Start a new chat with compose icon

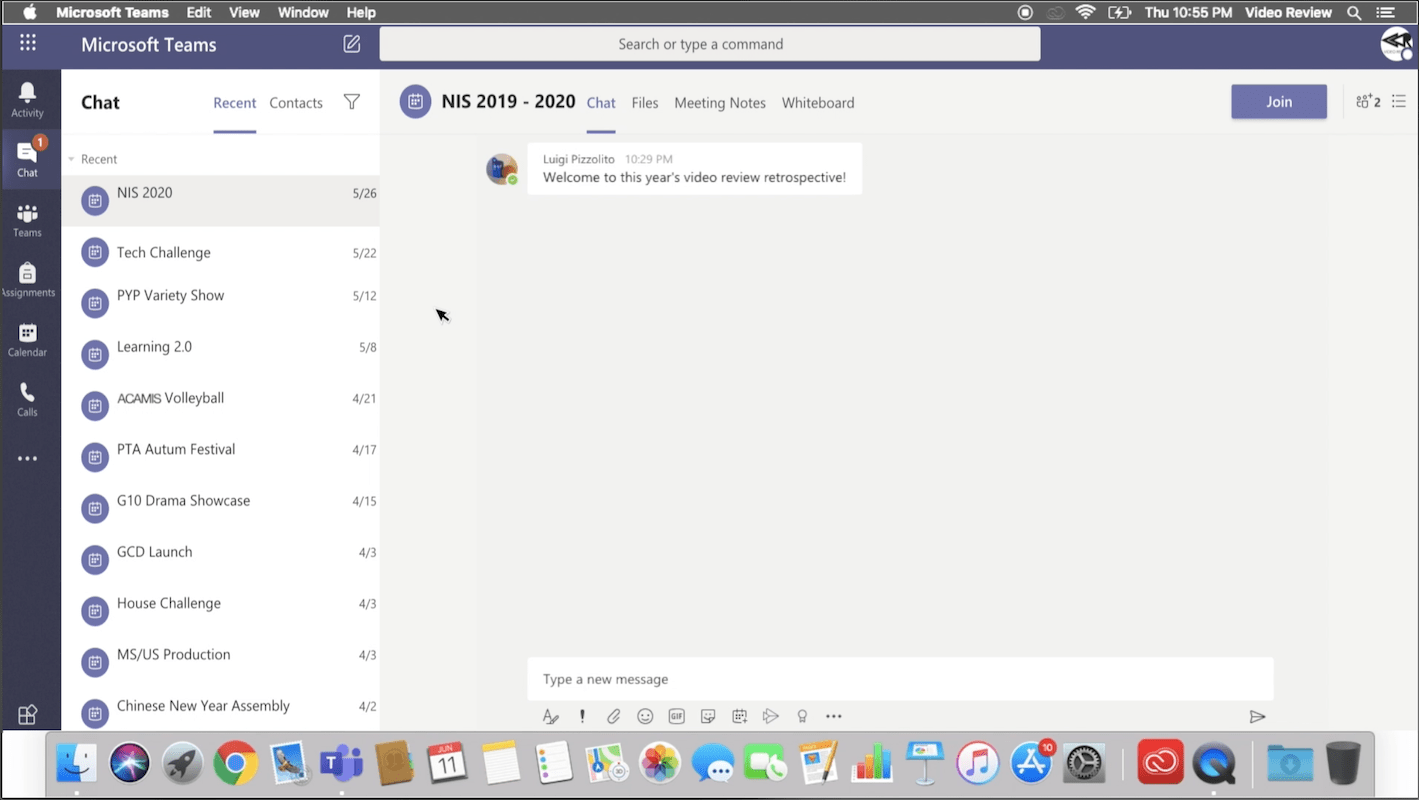coord(352,44)
